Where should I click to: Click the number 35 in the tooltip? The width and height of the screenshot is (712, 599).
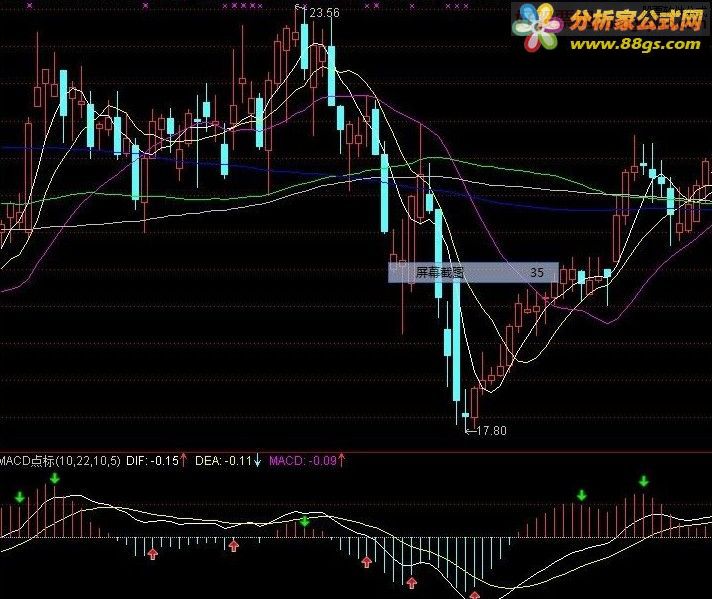[x=537, y=272]
